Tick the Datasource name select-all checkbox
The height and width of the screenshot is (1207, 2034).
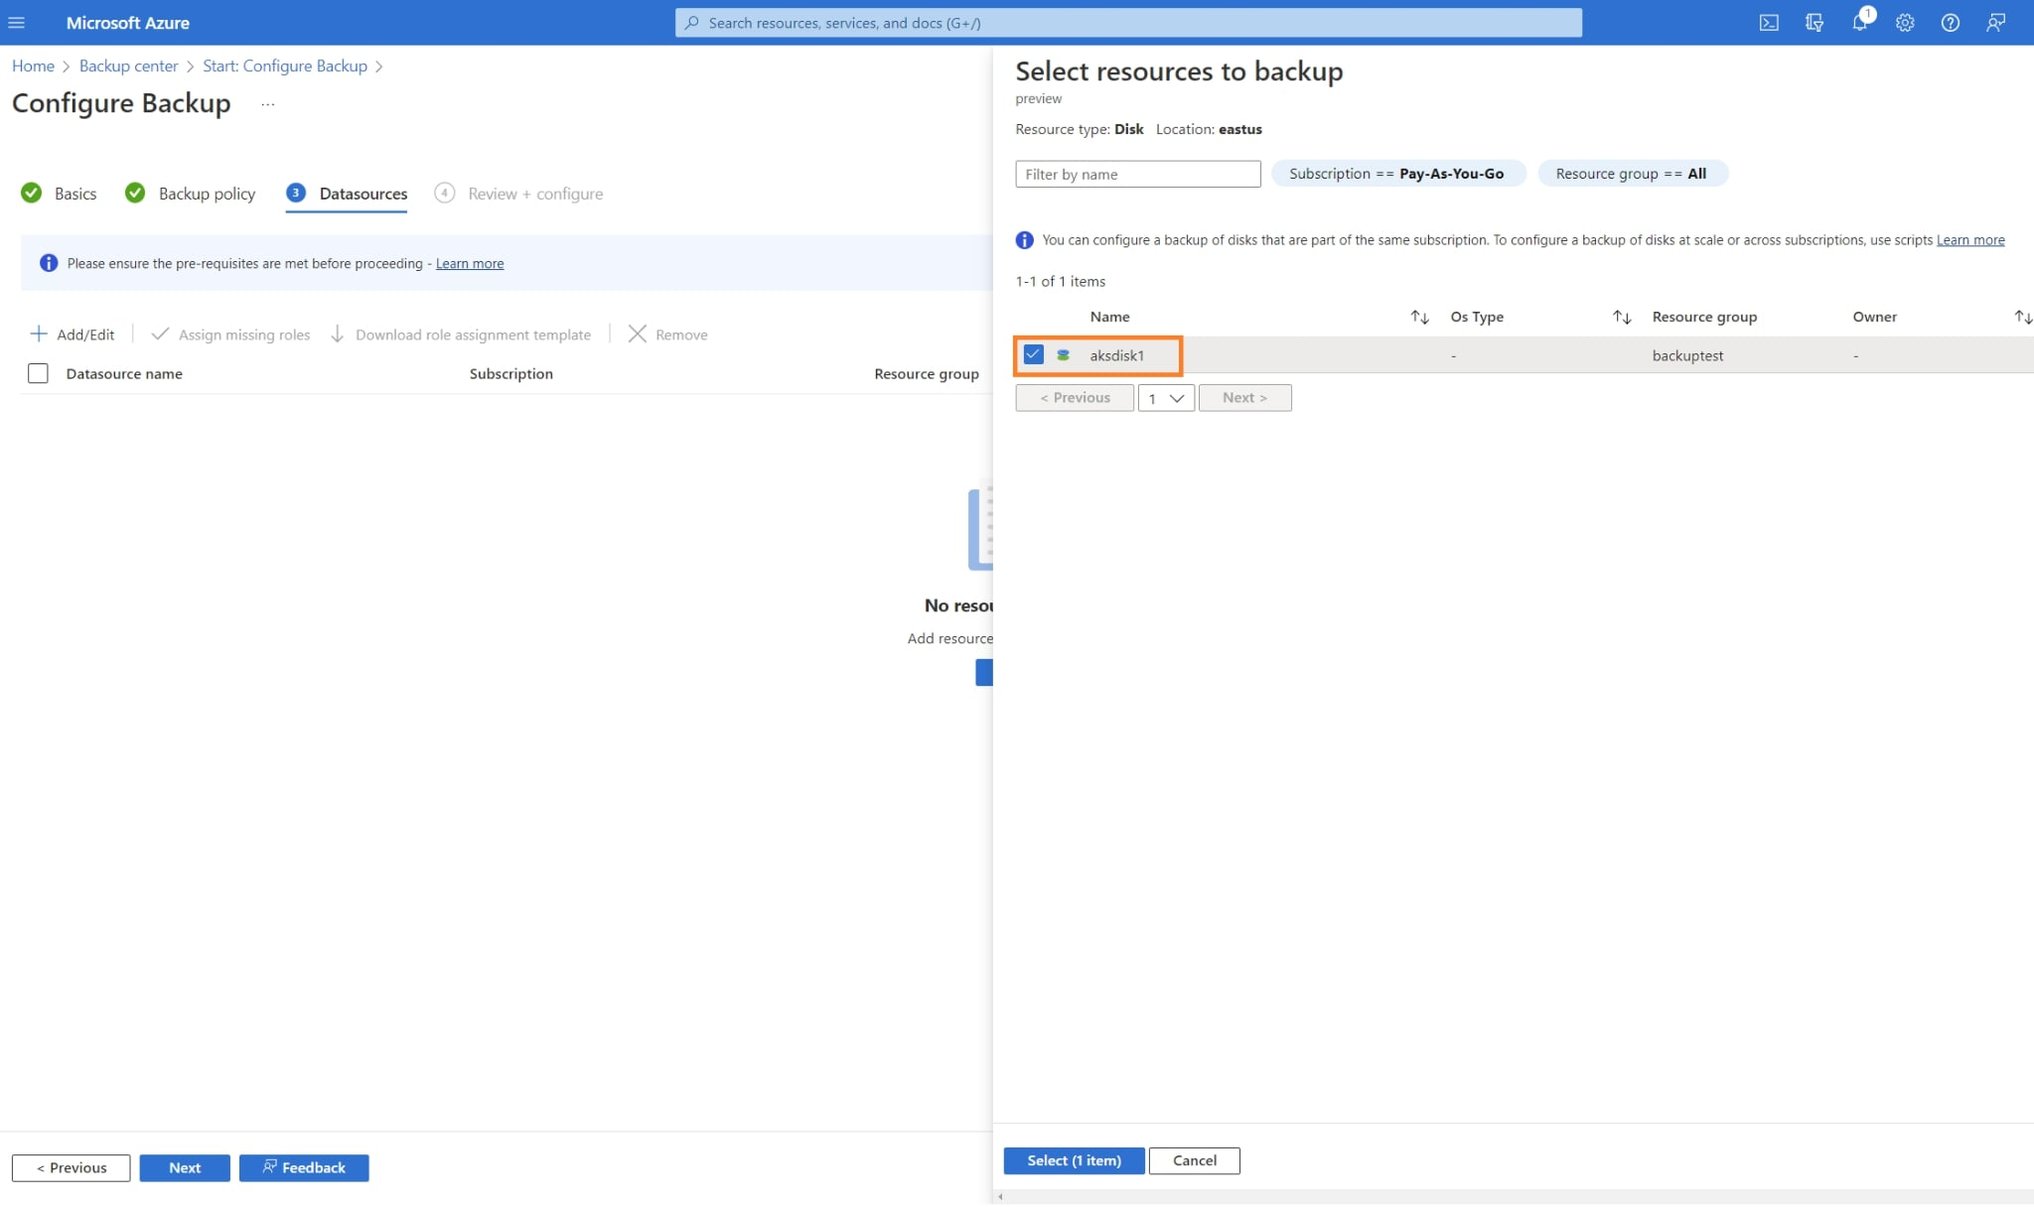(x=38, y=374)
